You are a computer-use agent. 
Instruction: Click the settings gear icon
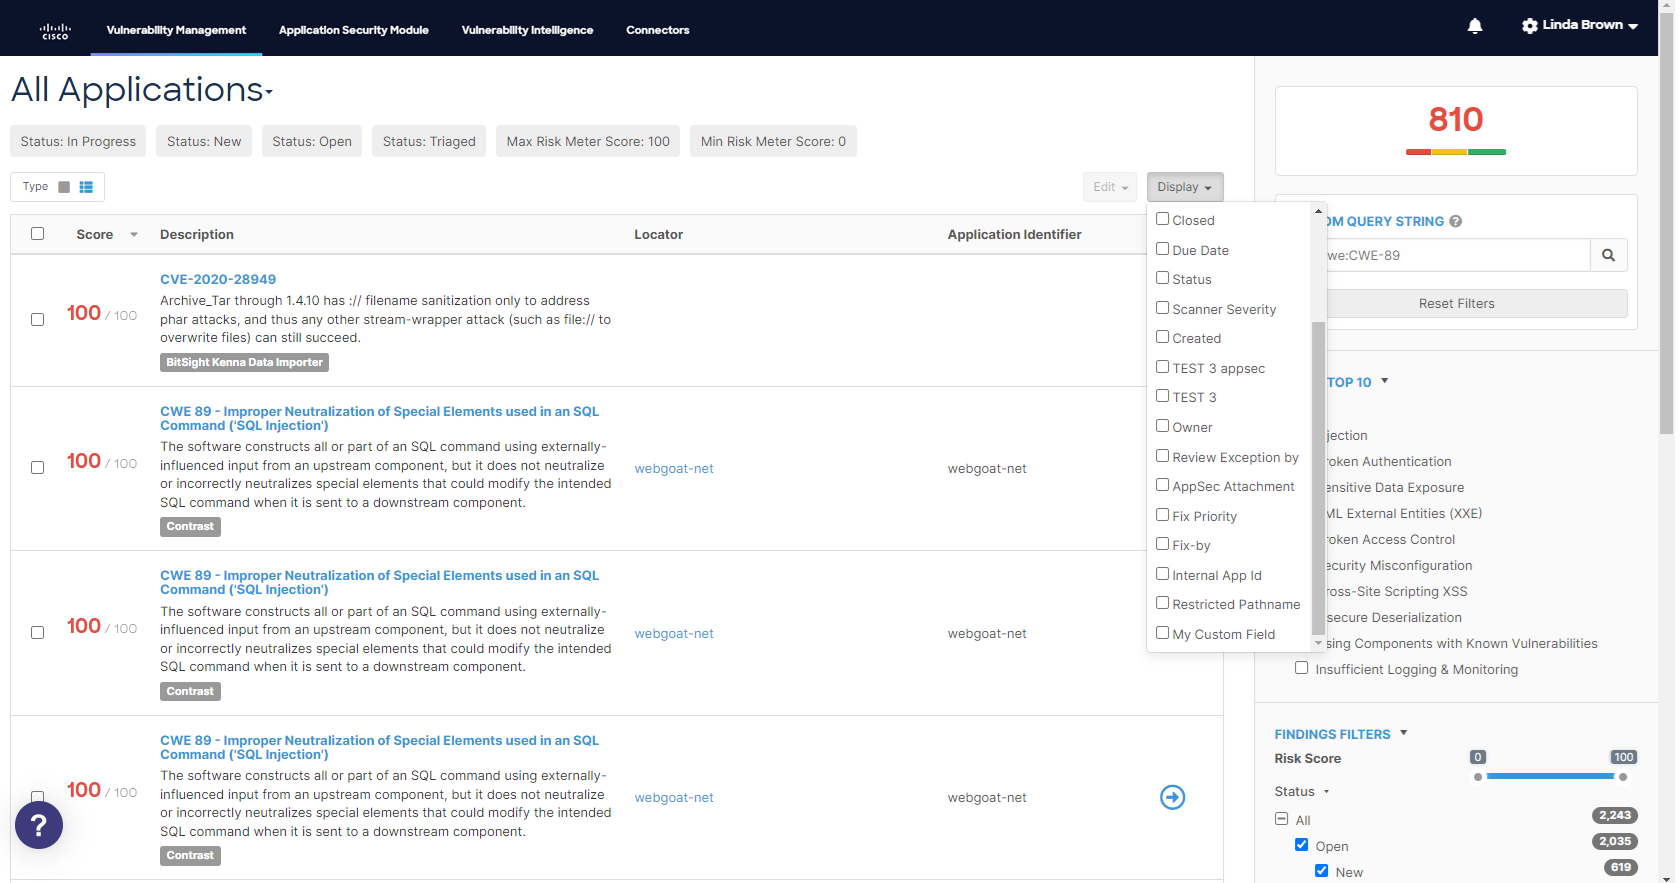tap(1530, 26)
